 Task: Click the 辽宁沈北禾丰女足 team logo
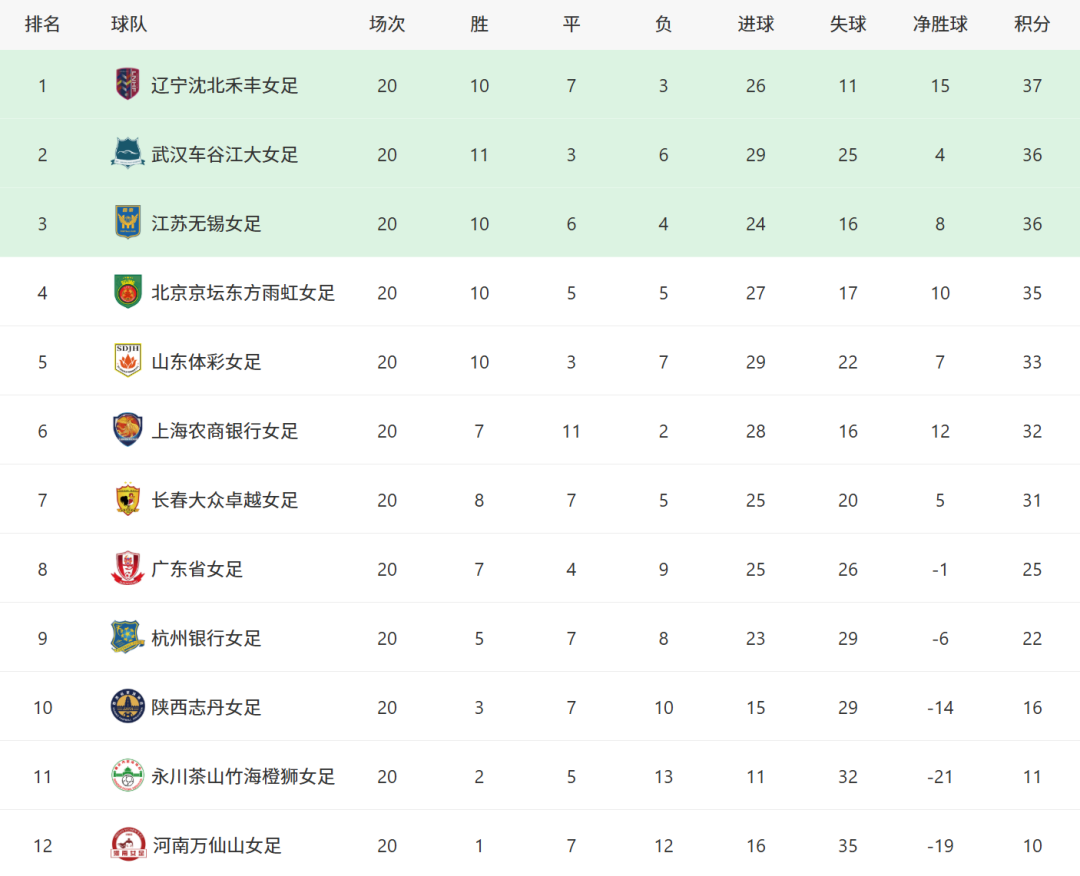(127, 85)
